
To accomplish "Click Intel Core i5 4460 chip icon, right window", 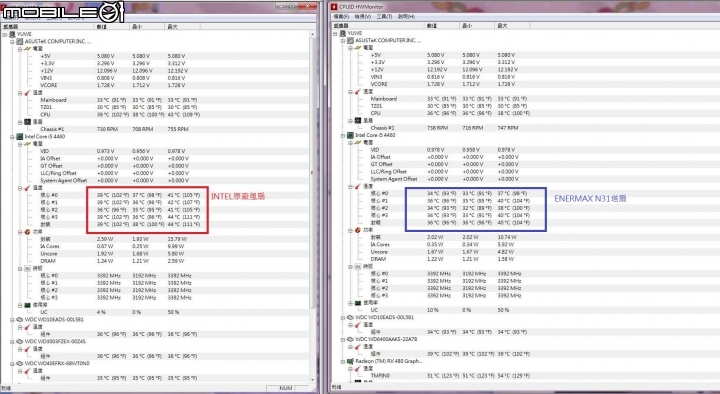I will [x=350, y=135].
